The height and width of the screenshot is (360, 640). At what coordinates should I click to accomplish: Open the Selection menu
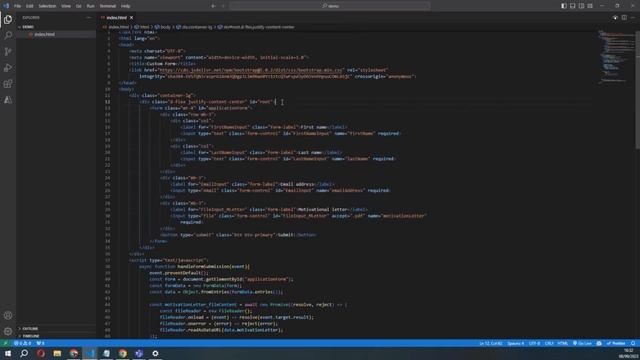(x=47, y=6)
